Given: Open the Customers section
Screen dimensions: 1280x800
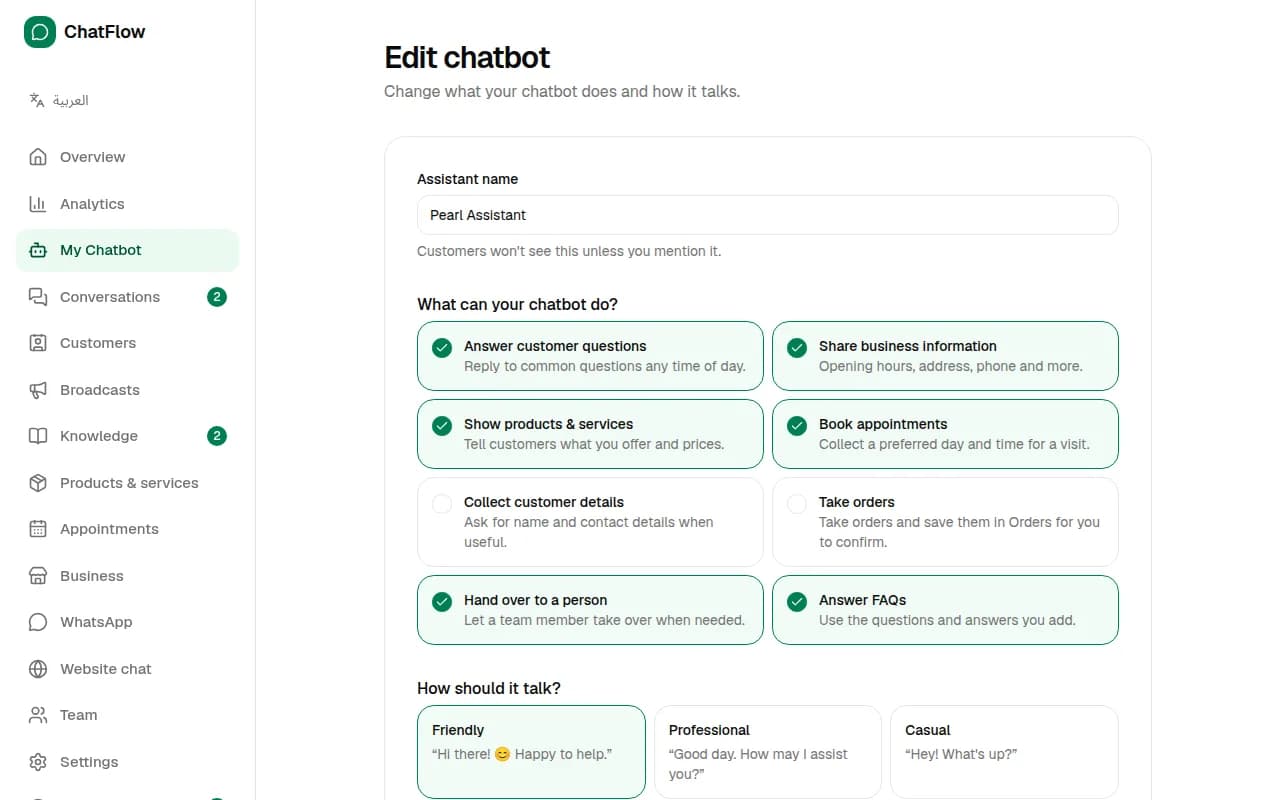Looking at the screenshot, I should [x=127, y=343].
